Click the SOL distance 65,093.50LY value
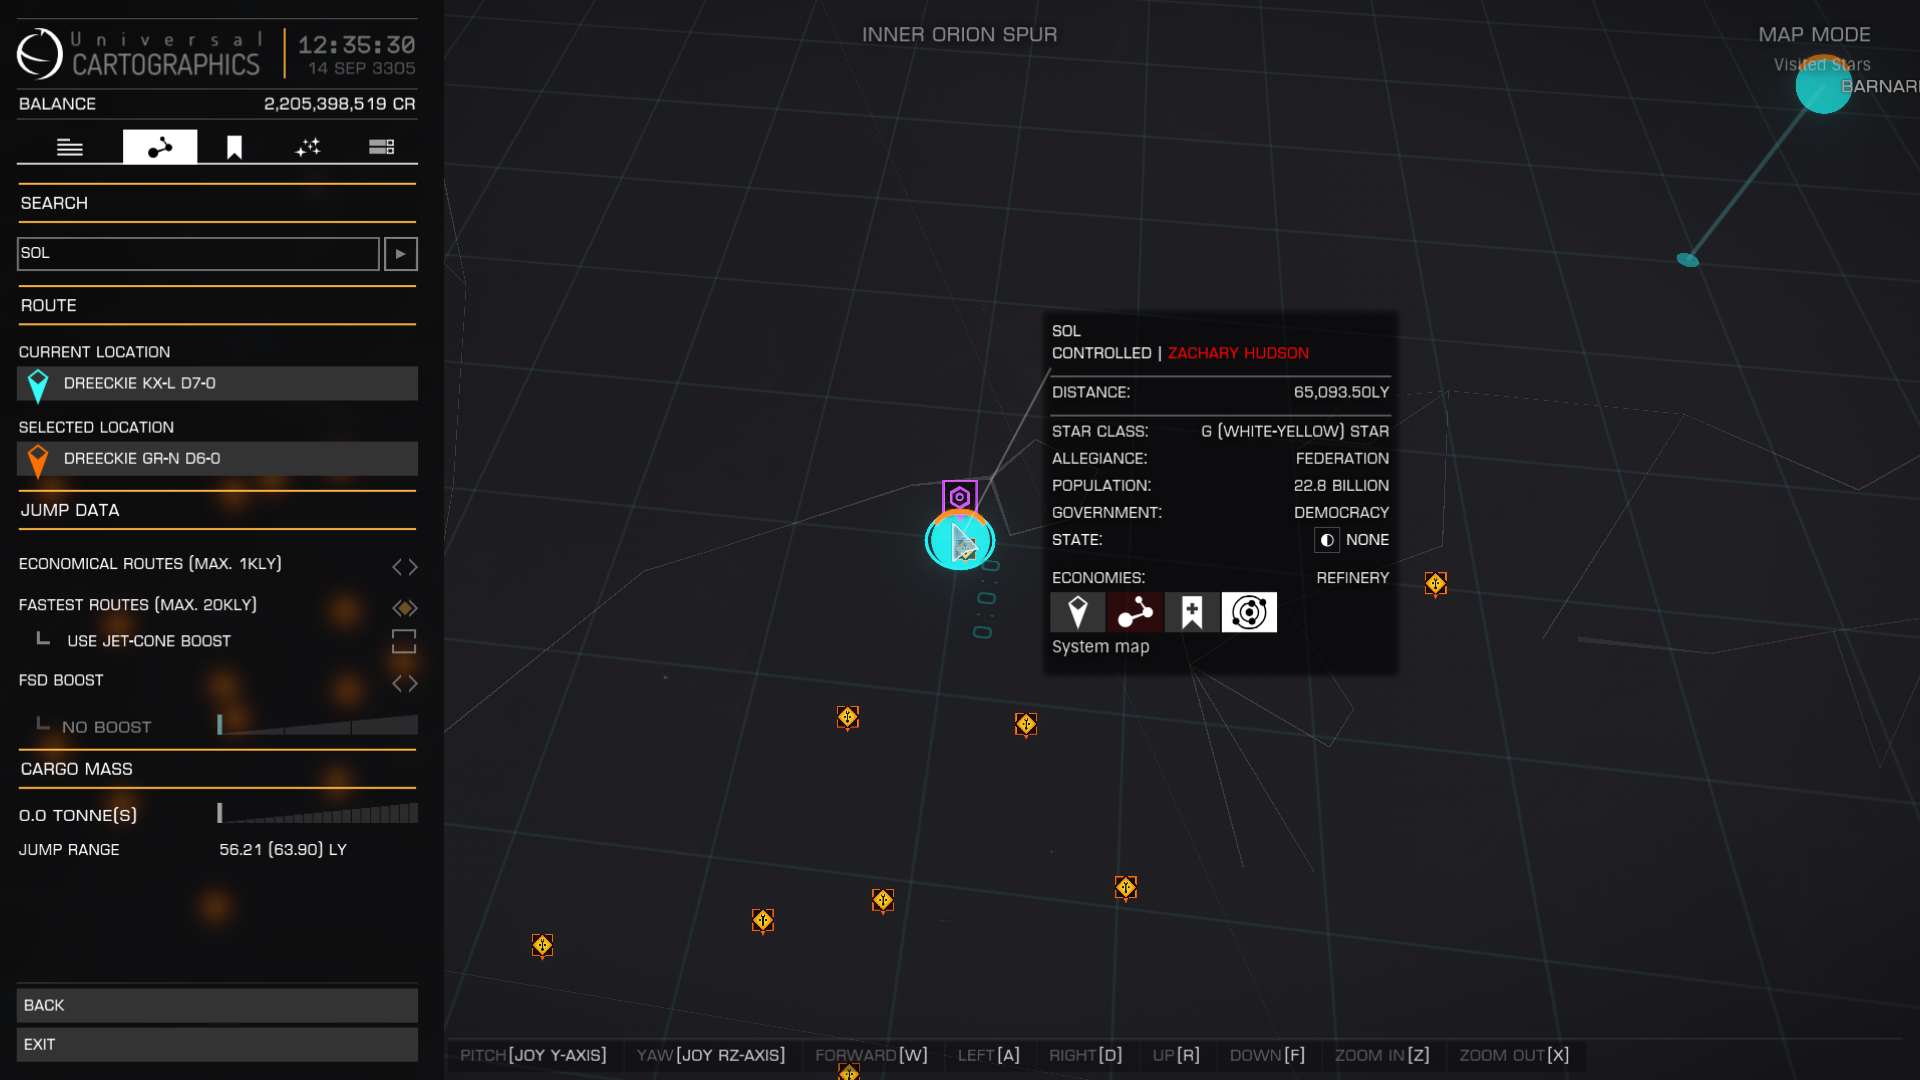The width and height of the screenshot is (1920, 1080). click(x=1341, y=392)
